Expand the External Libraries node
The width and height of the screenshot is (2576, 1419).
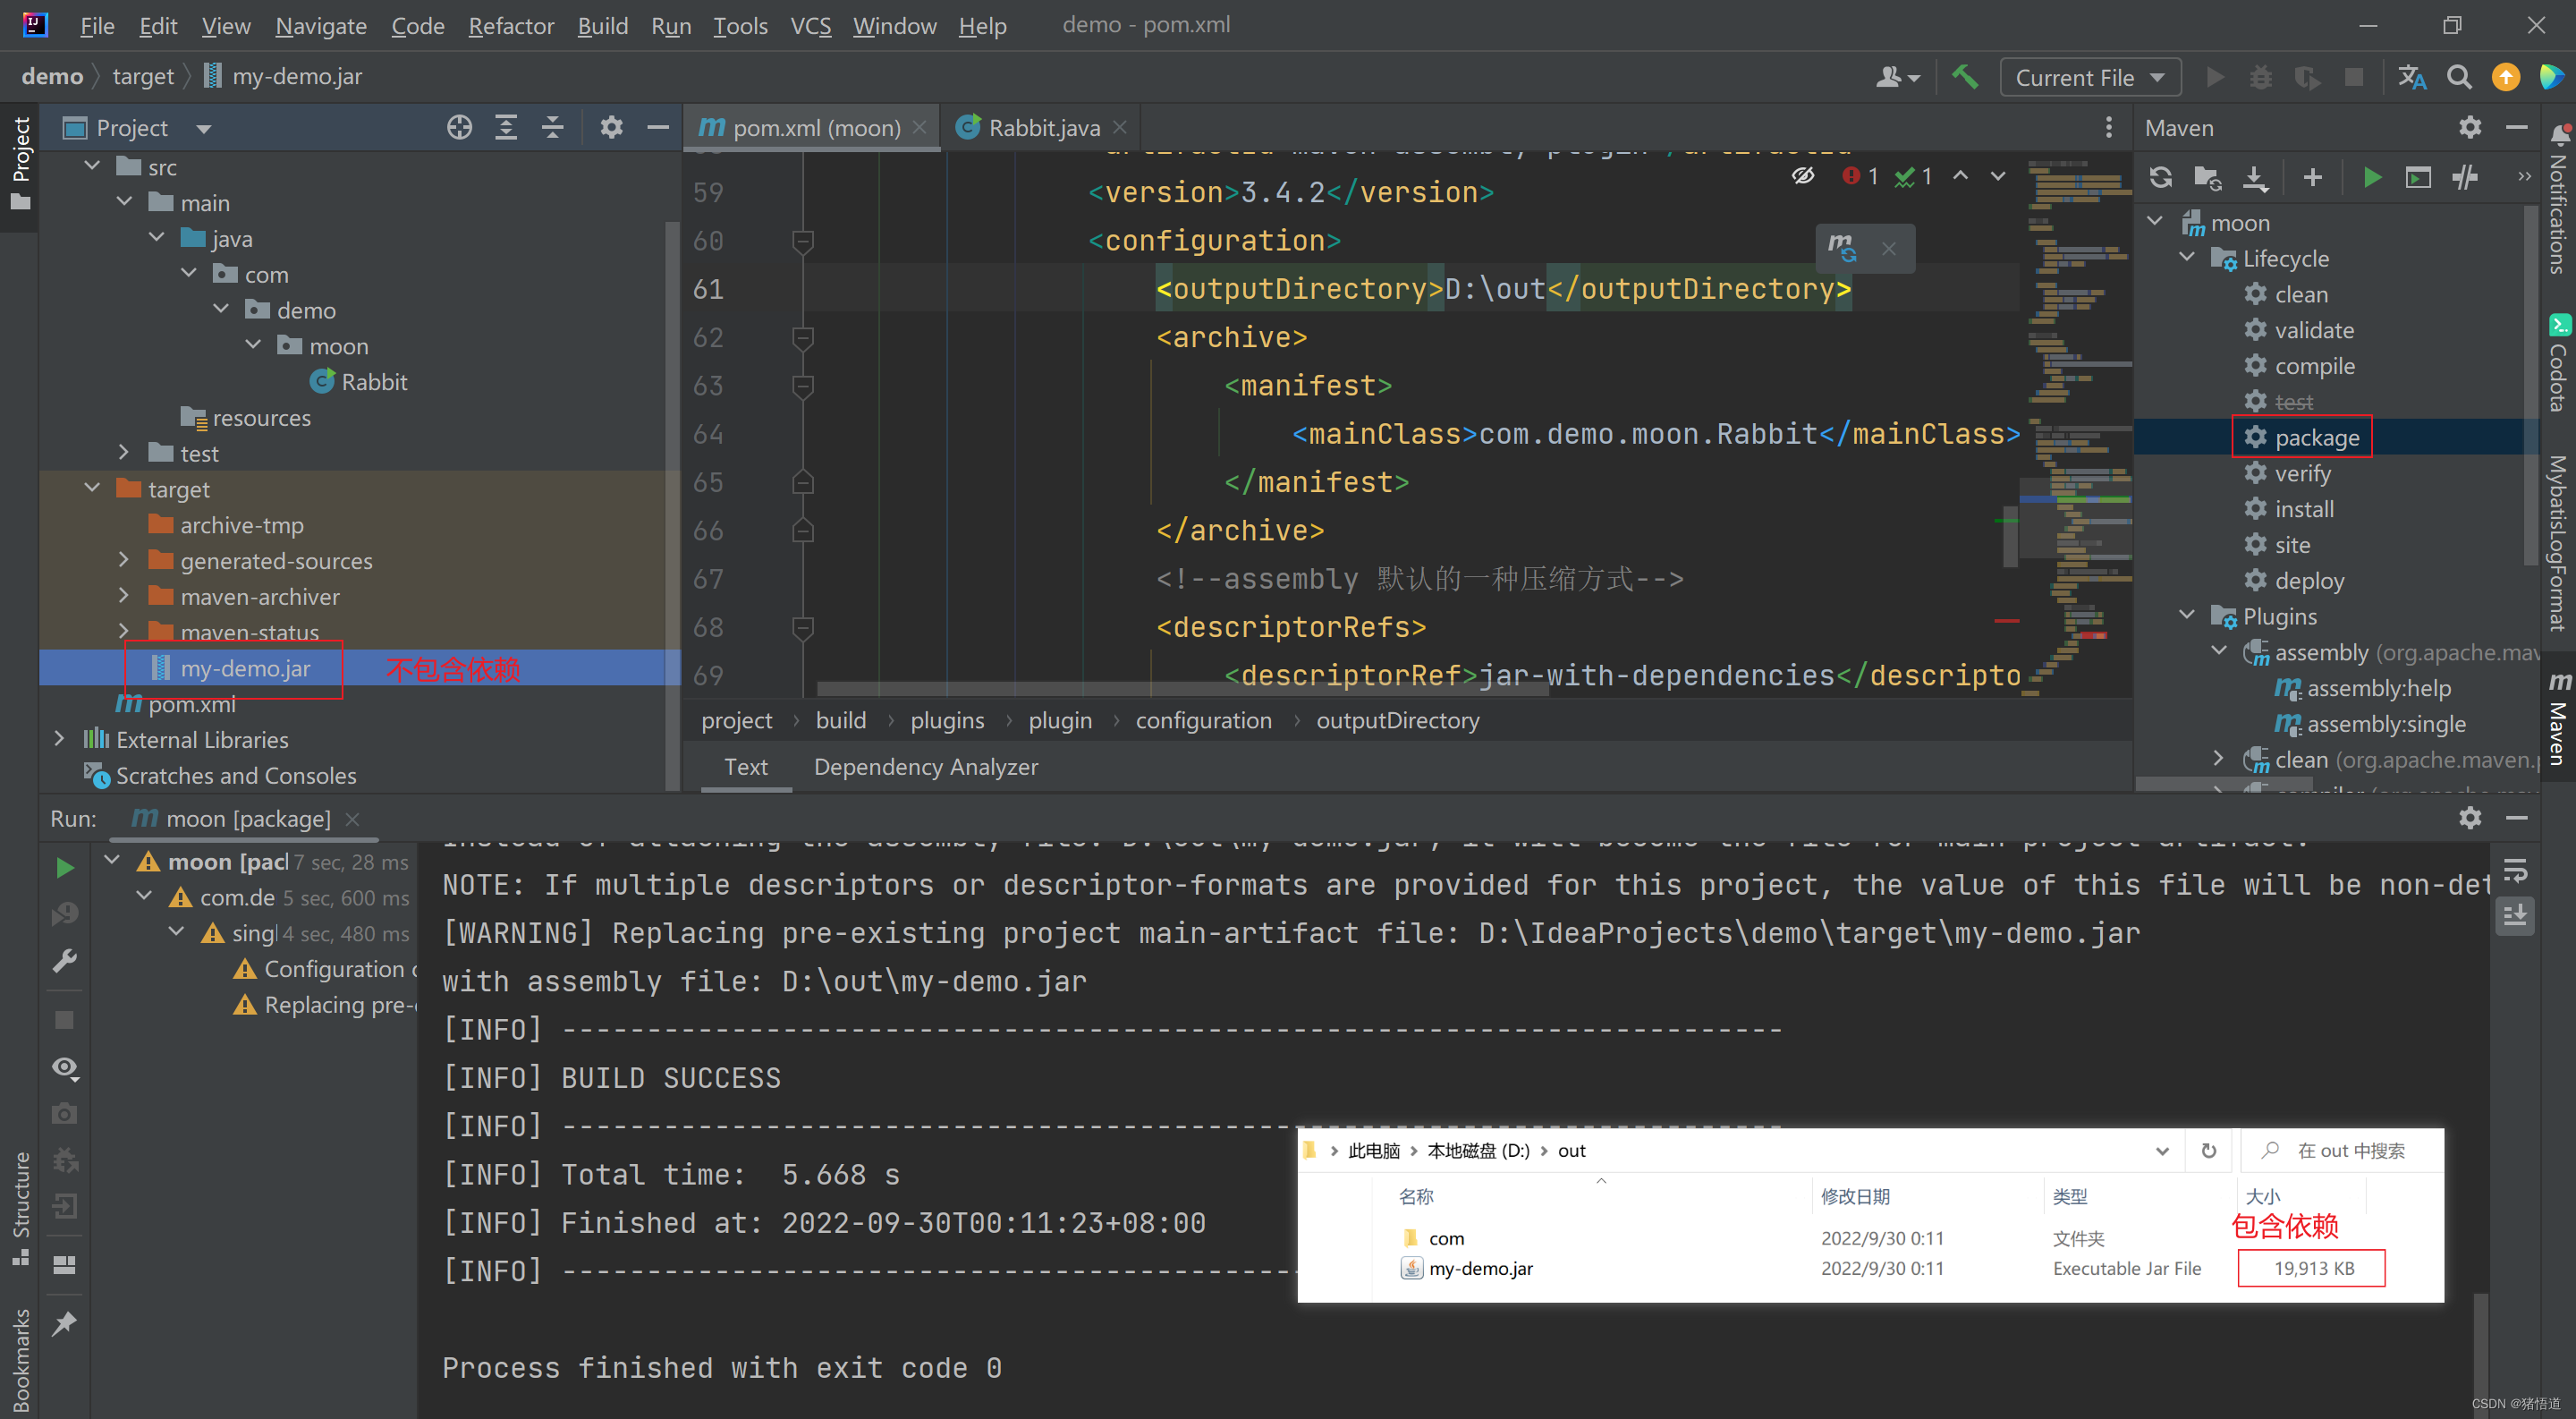tap(59, 739)
